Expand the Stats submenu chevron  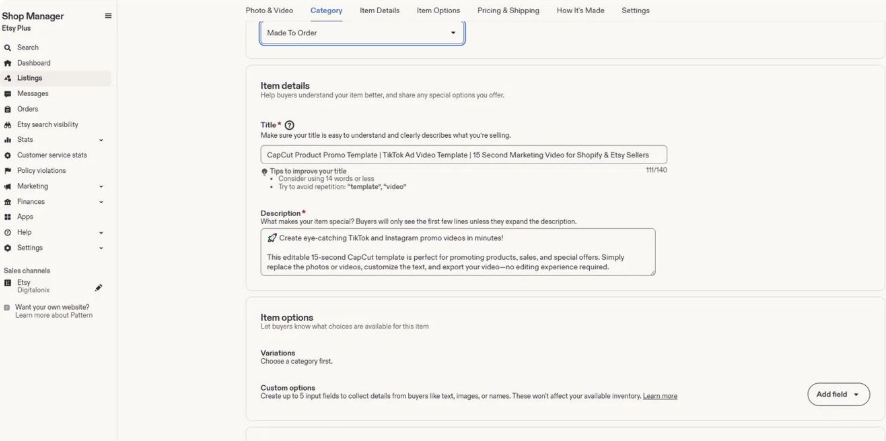tap(101, 140)
